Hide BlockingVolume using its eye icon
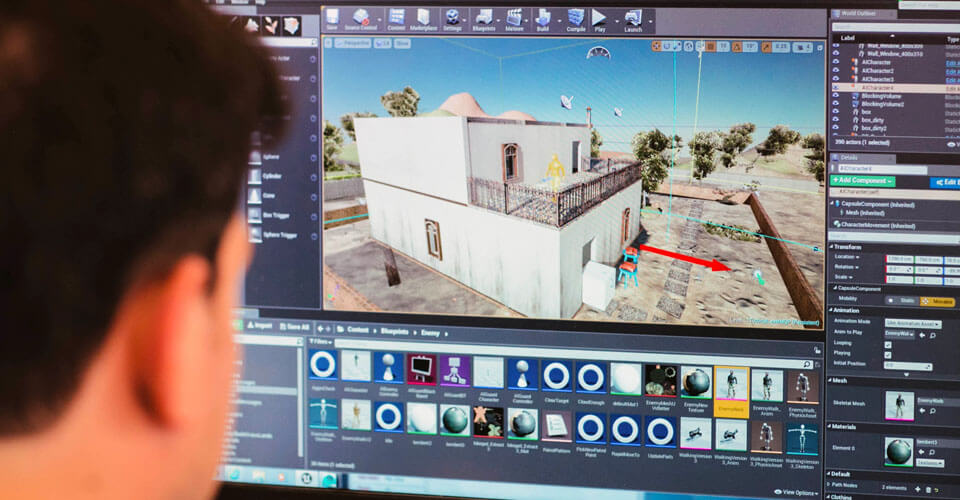Viewport: 960px width, 500px height. click(836, 96)
